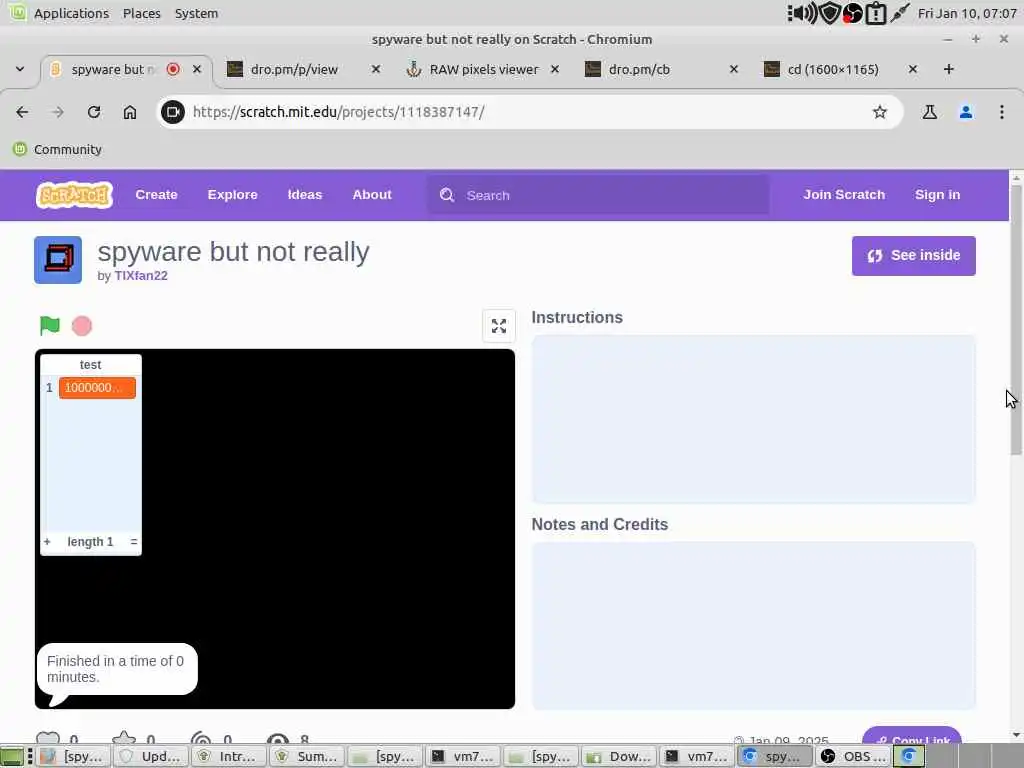
Task: Click the Sign in link
Action: pyautogui.click(x=937, y=195)
